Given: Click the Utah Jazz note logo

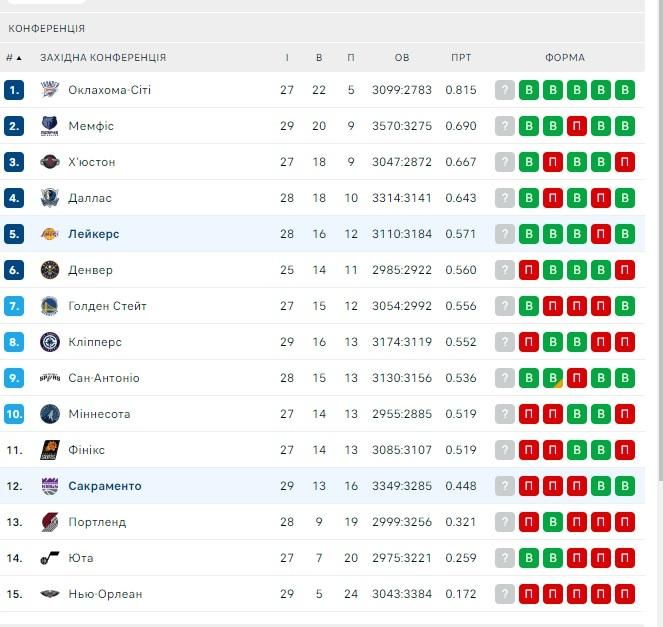Looking at the screenshot, I should click(x=49, y=558).
